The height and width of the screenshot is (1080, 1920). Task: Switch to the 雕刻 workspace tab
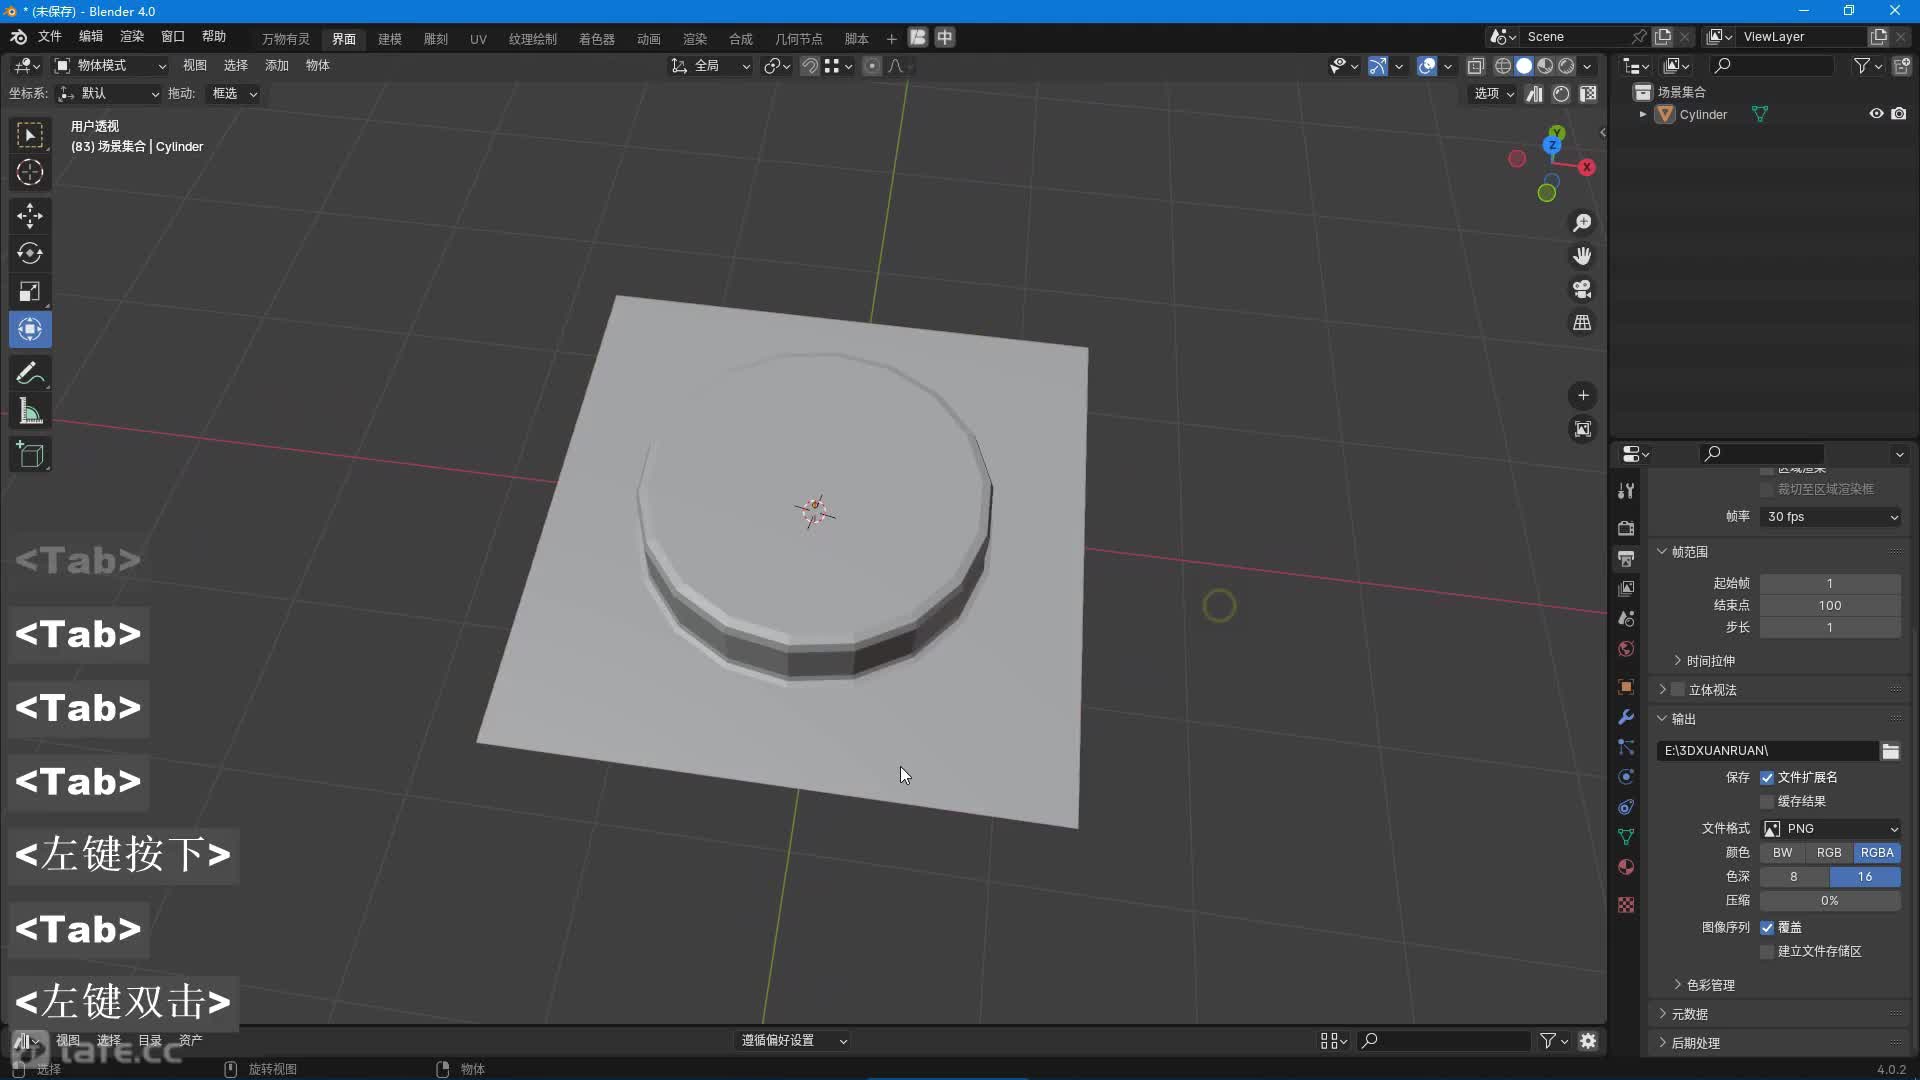pos(436,39)
